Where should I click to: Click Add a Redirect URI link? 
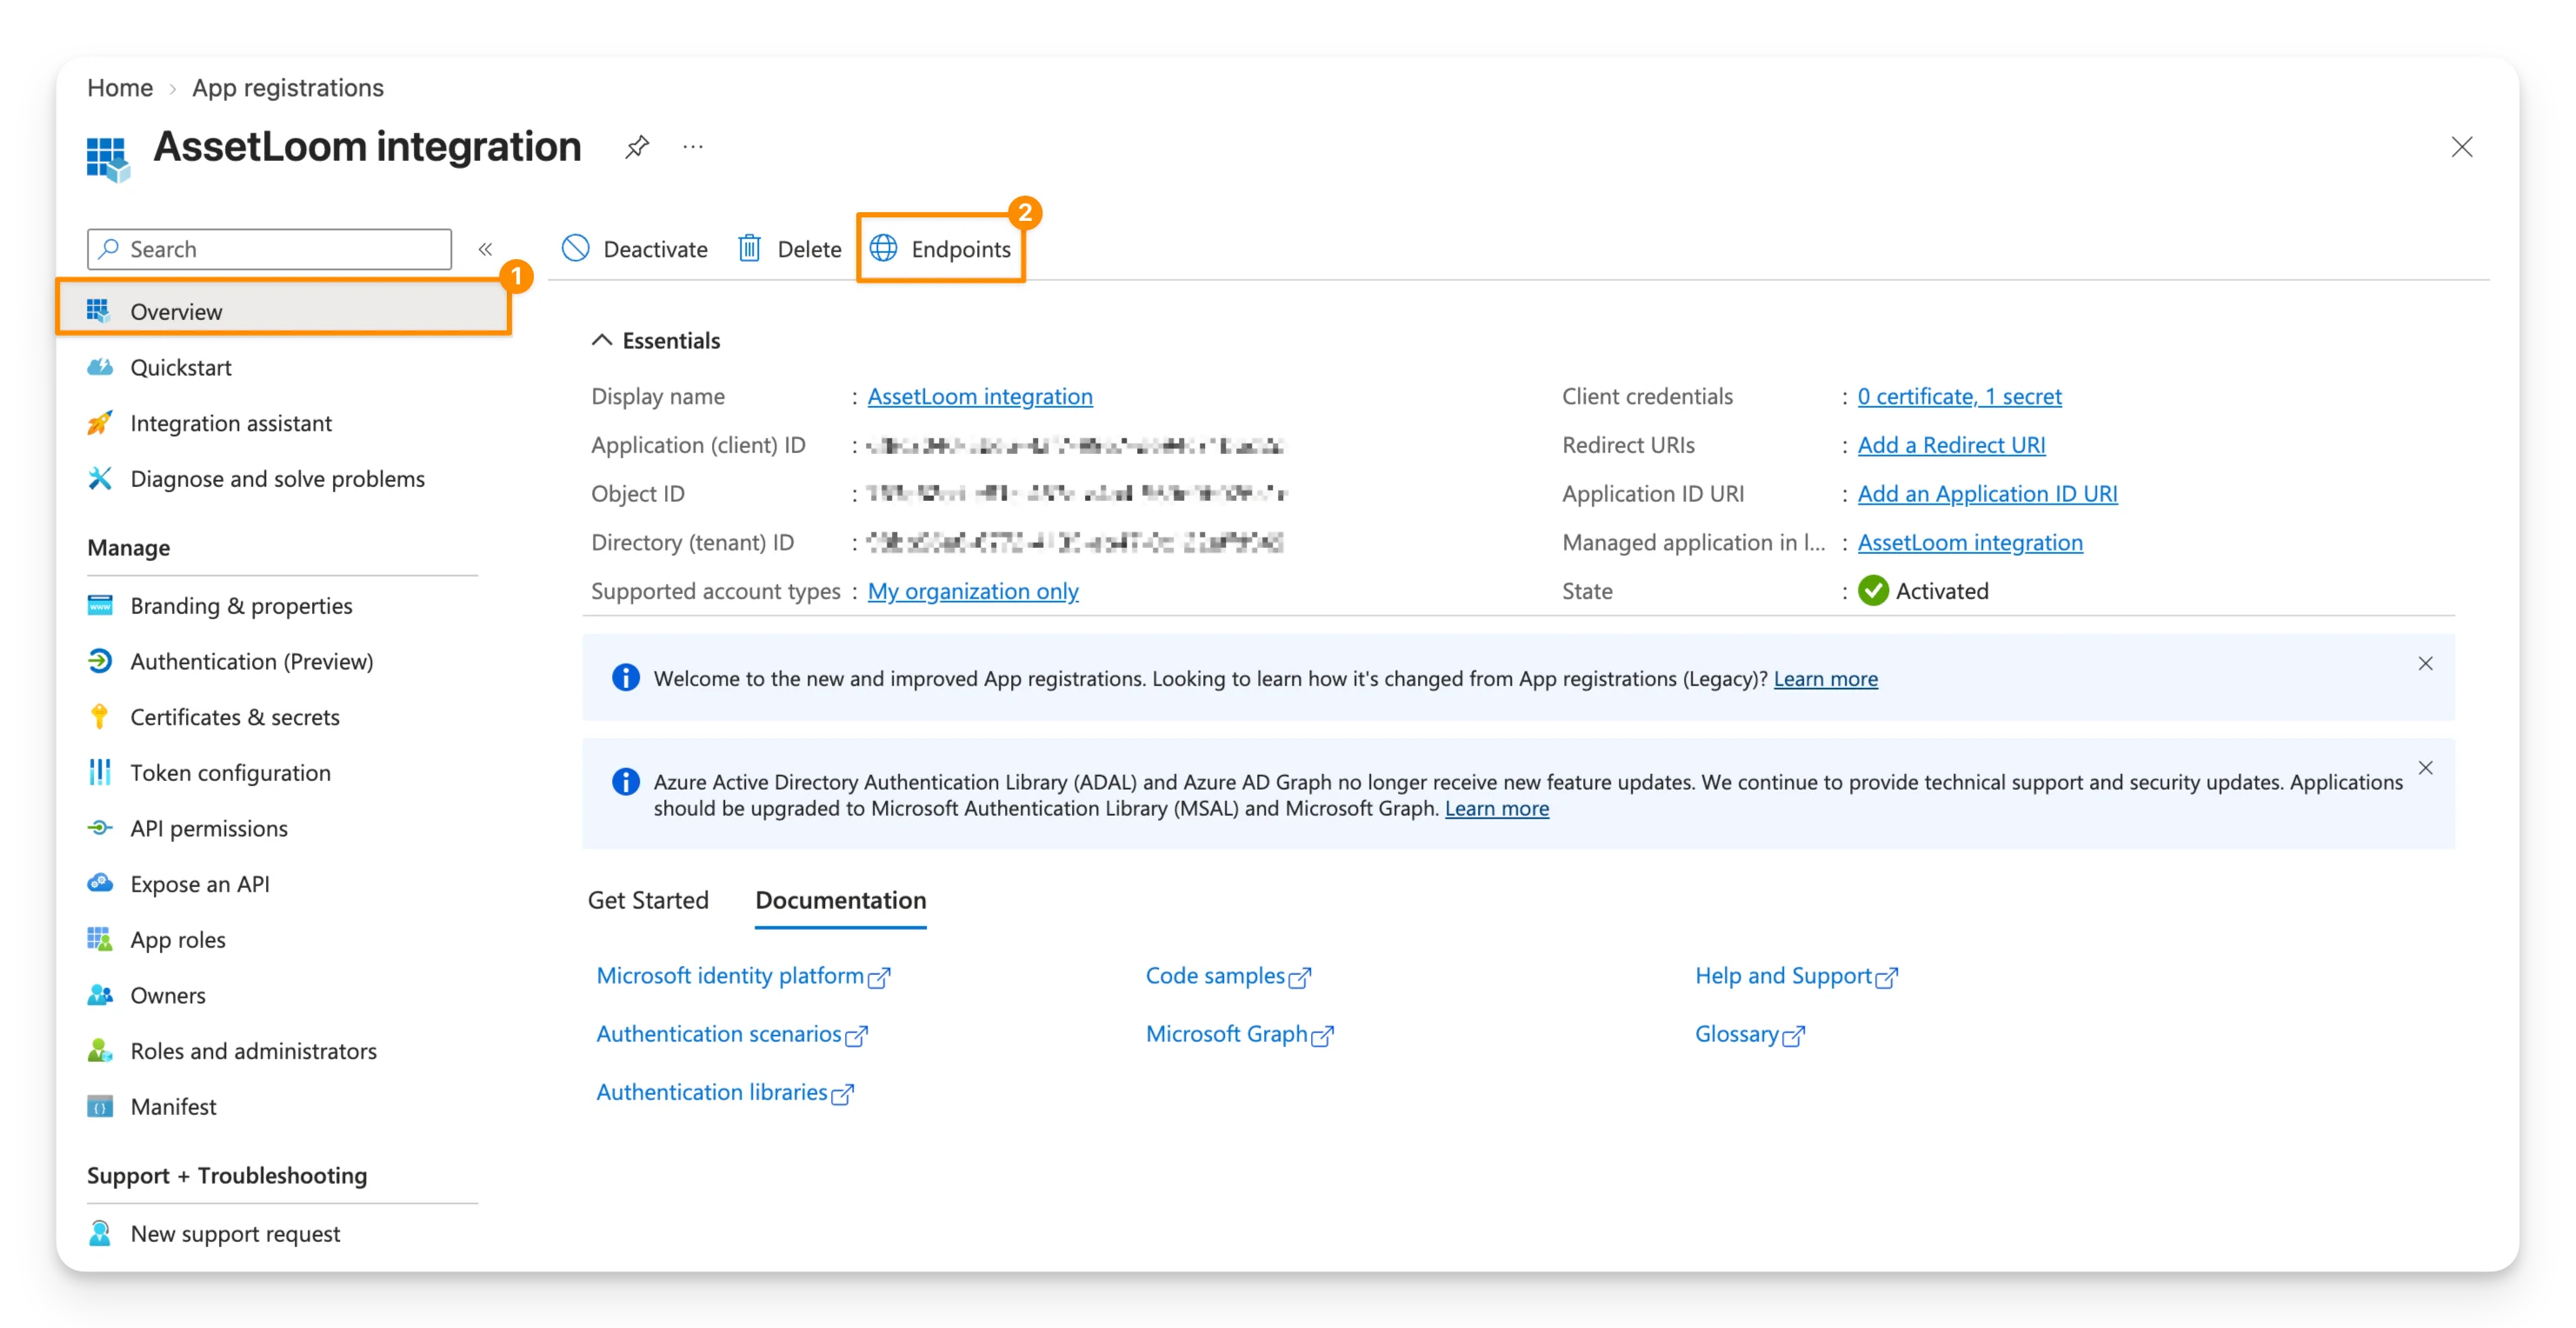point(1952,445)
